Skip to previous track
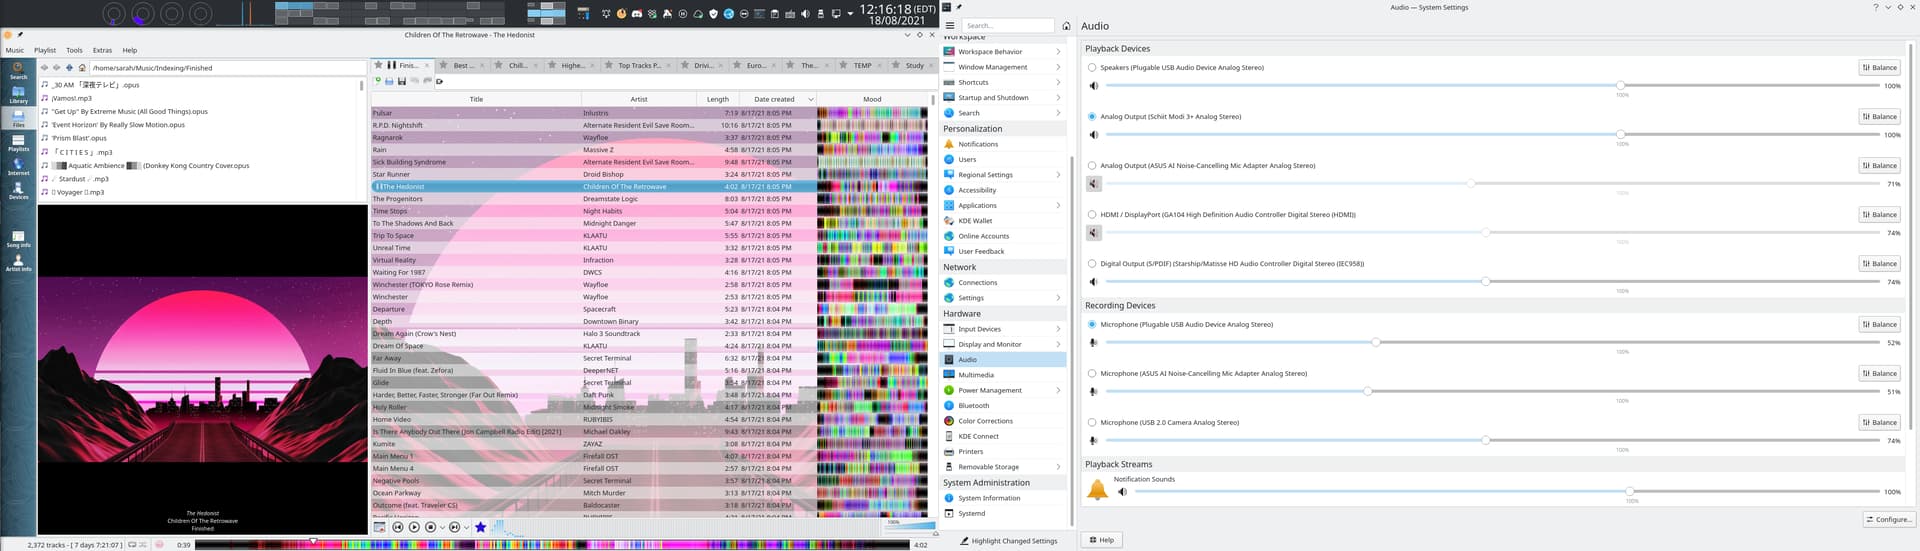Screen dimensions: 1920x551 397,527
